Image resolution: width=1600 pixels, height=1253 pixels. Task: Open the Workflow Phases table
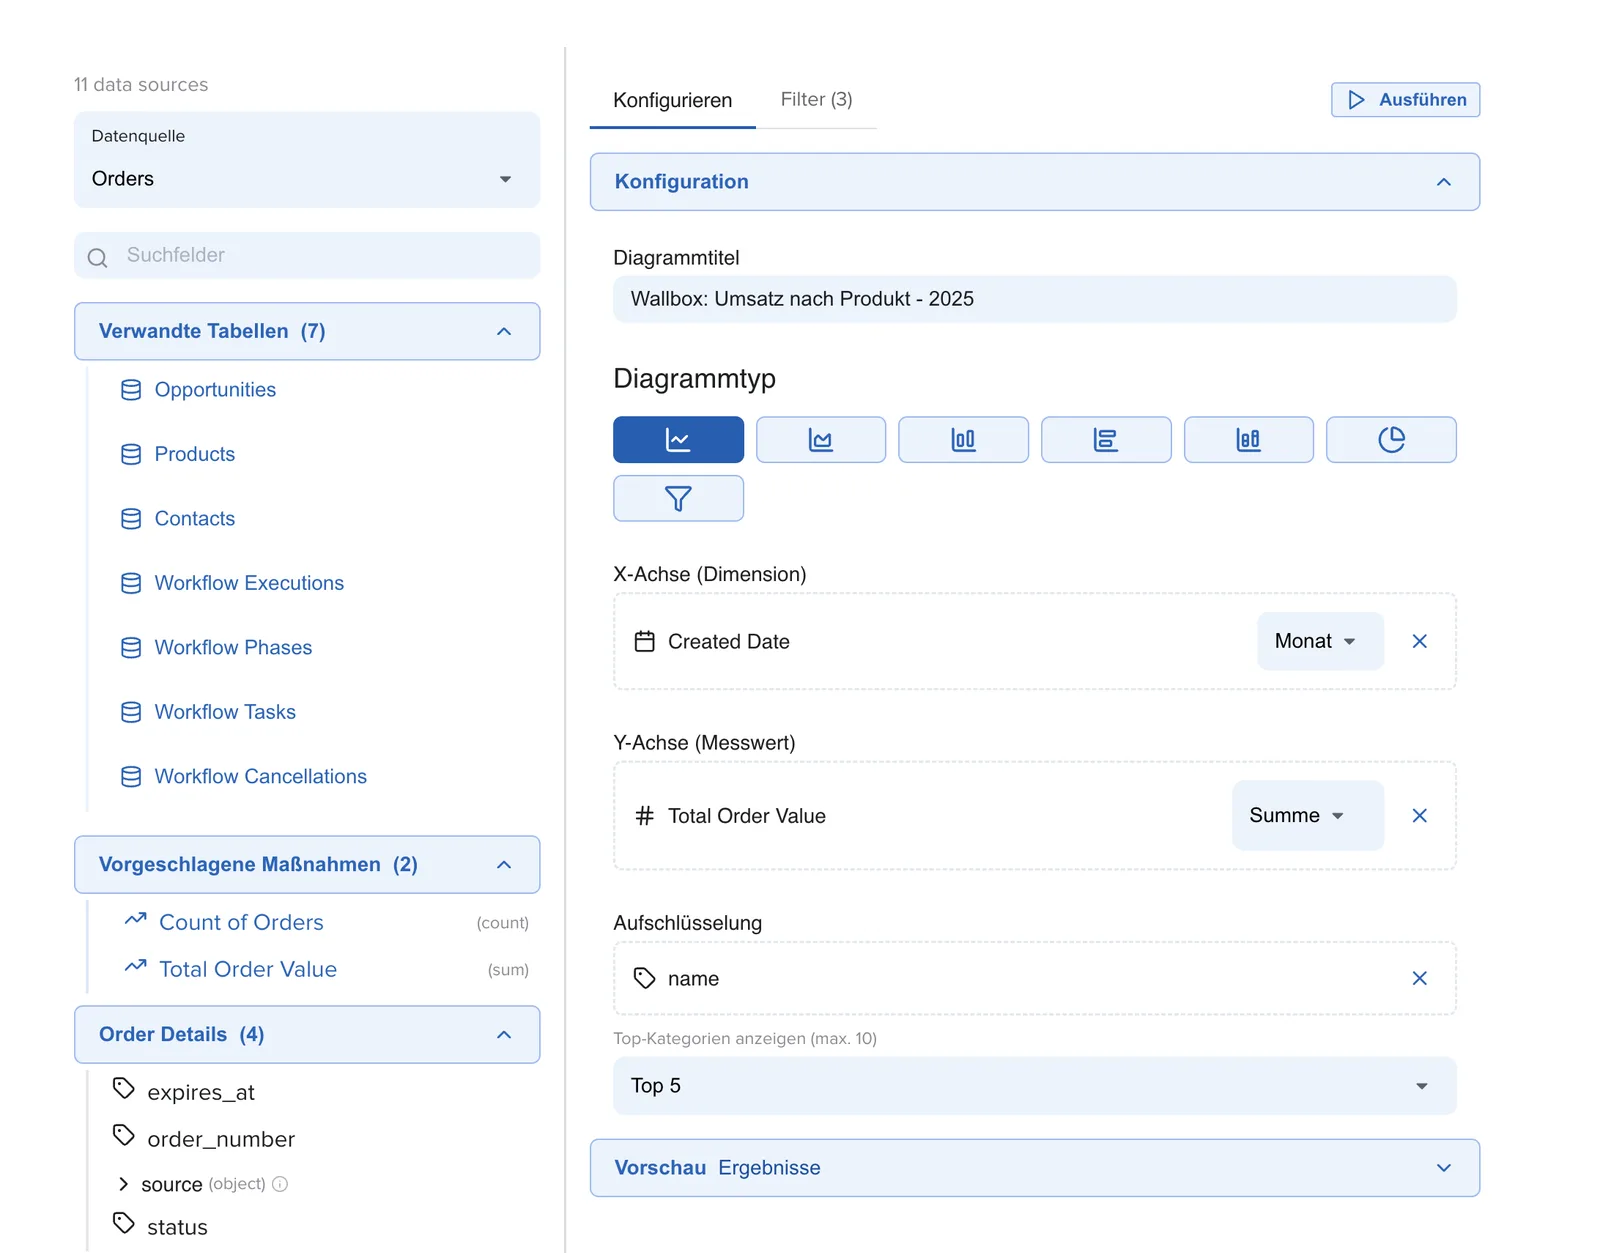pyautogui.click(x=233, y=648)
